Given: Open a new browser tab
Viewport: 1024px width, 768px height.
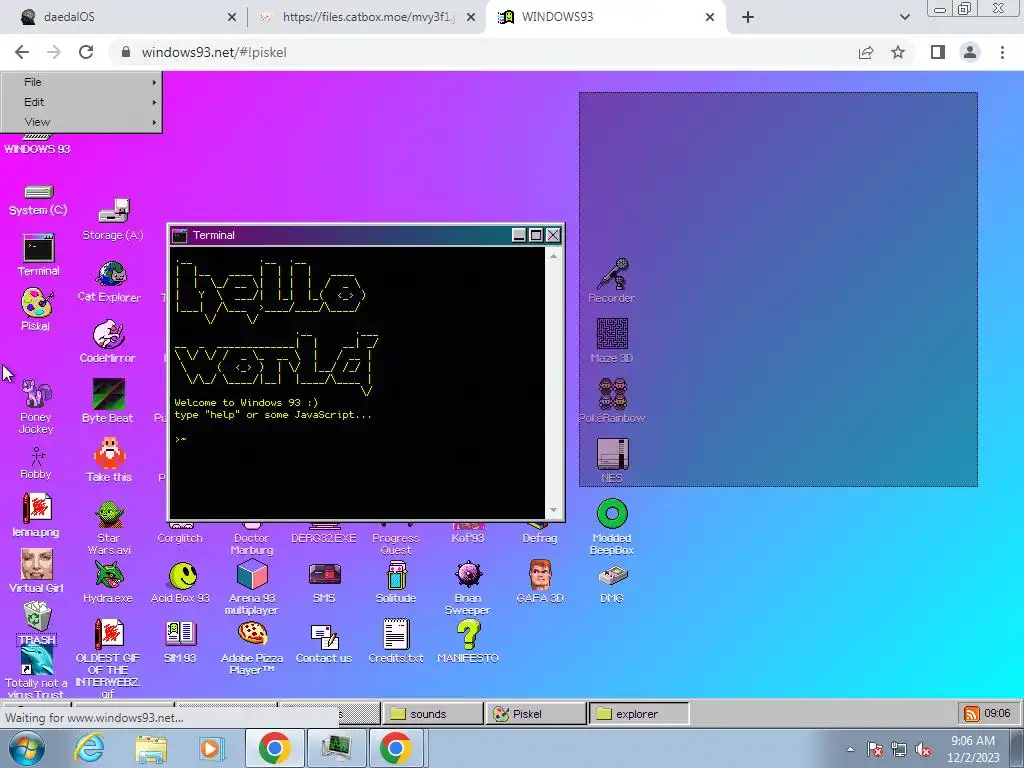Looking at the screenshot, I should pos(748,17).
